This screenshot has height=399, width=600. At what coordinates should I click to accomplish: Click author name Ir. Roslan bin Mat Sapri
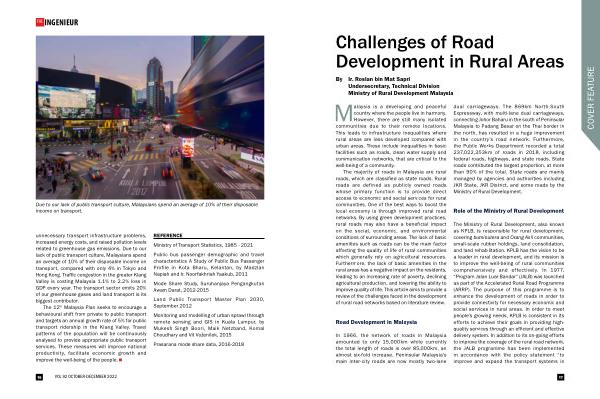tap(379, 79)
